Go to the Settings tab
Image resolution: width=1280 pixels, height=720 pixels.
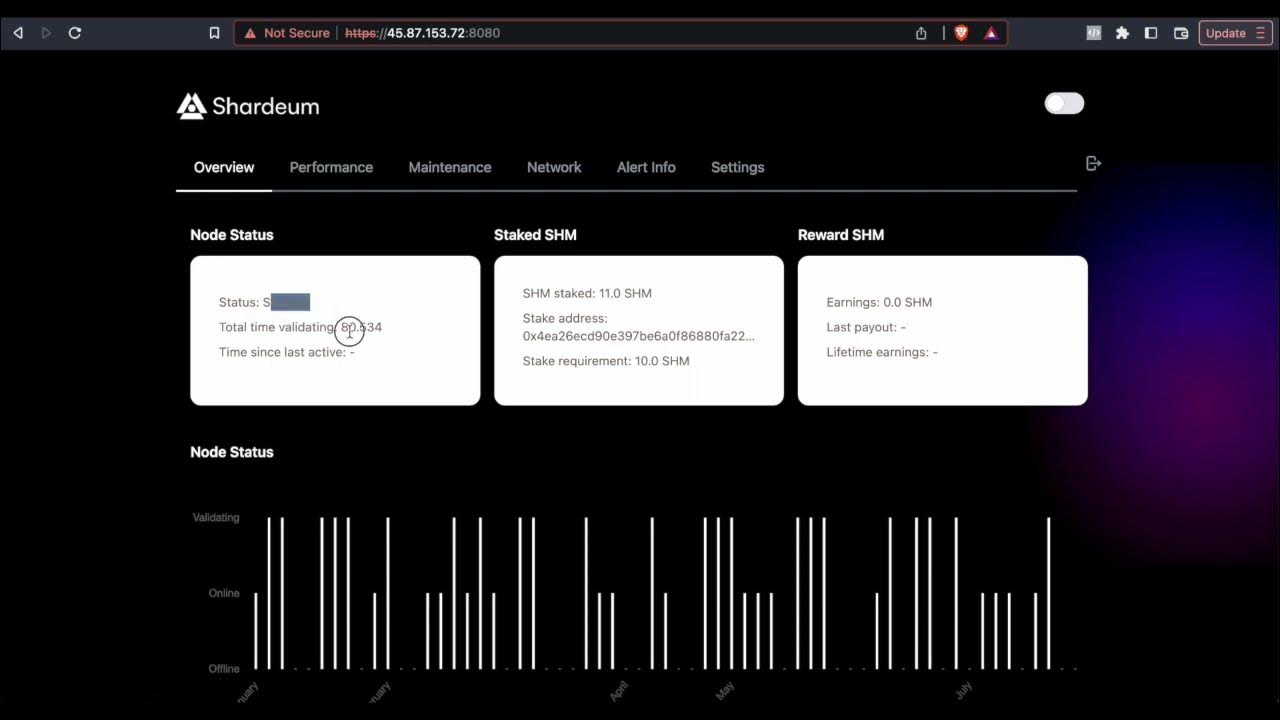738,167
